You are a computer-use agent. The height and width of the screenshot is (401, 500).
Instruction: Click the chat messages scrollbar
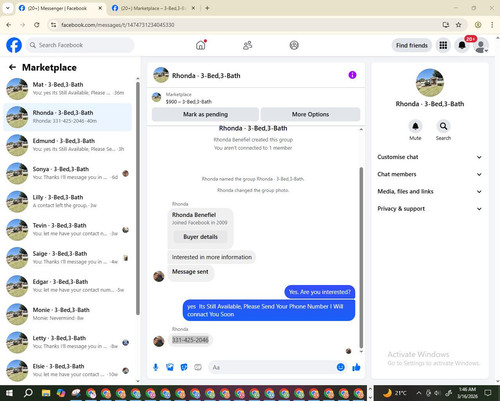(x=361, y=257)
